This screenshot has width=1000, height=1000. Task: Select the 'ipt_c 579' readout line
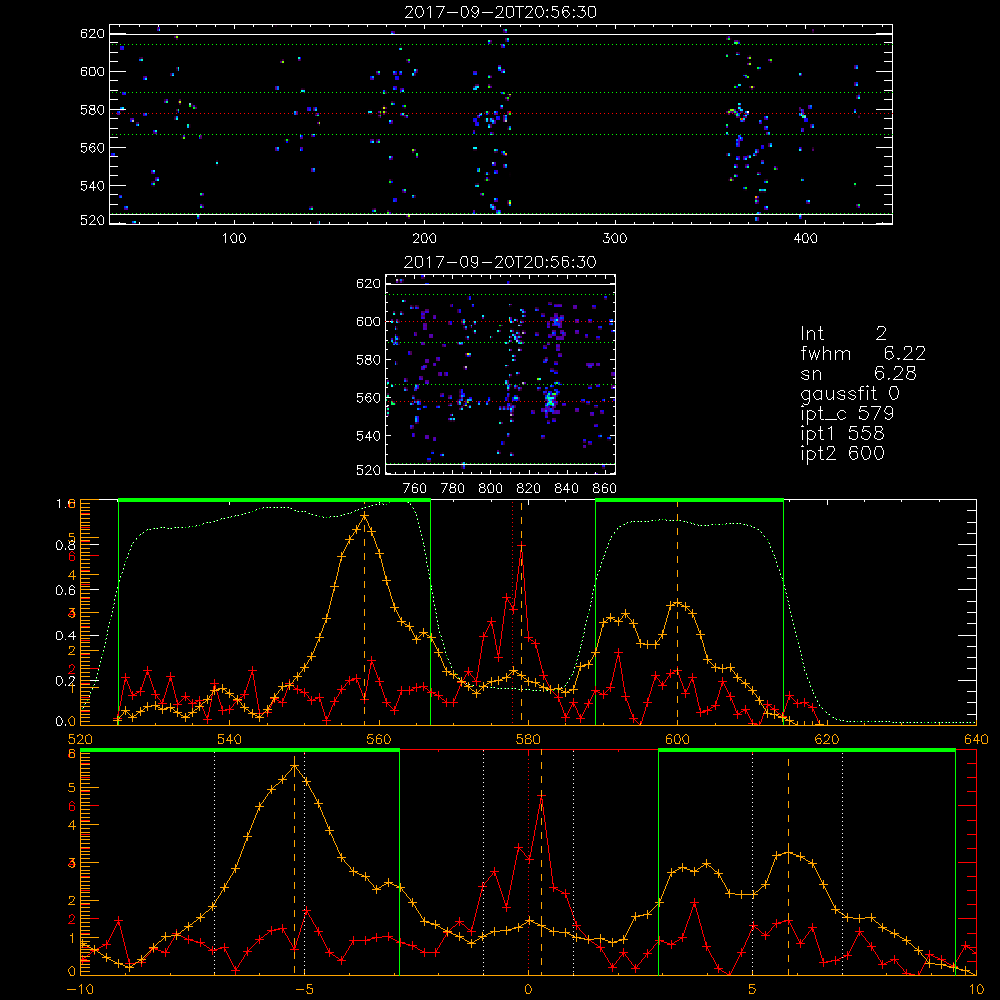847,414
